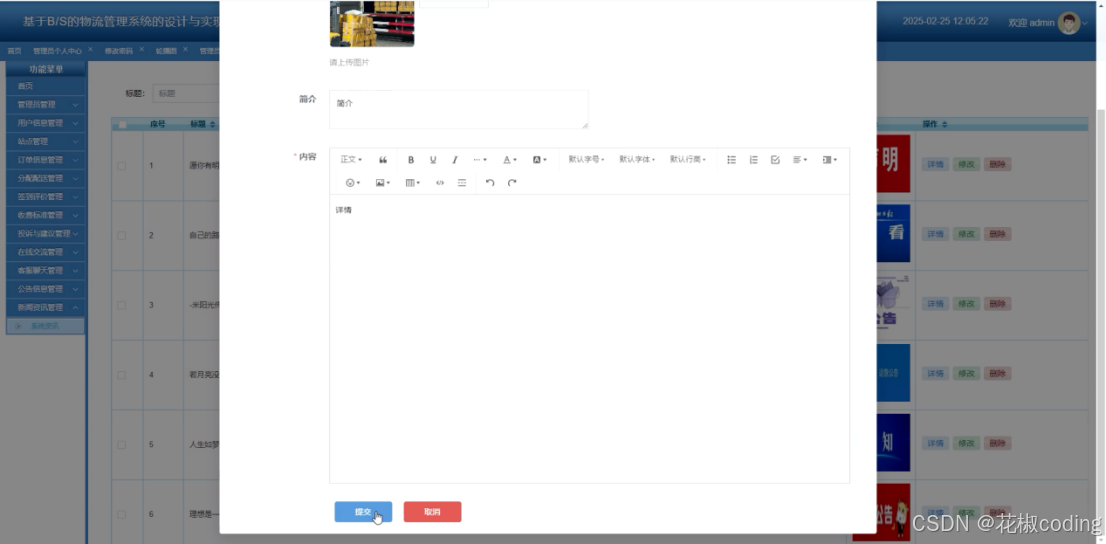
Task: Select the checkbox for row 3
Action: tap(121, 305)
